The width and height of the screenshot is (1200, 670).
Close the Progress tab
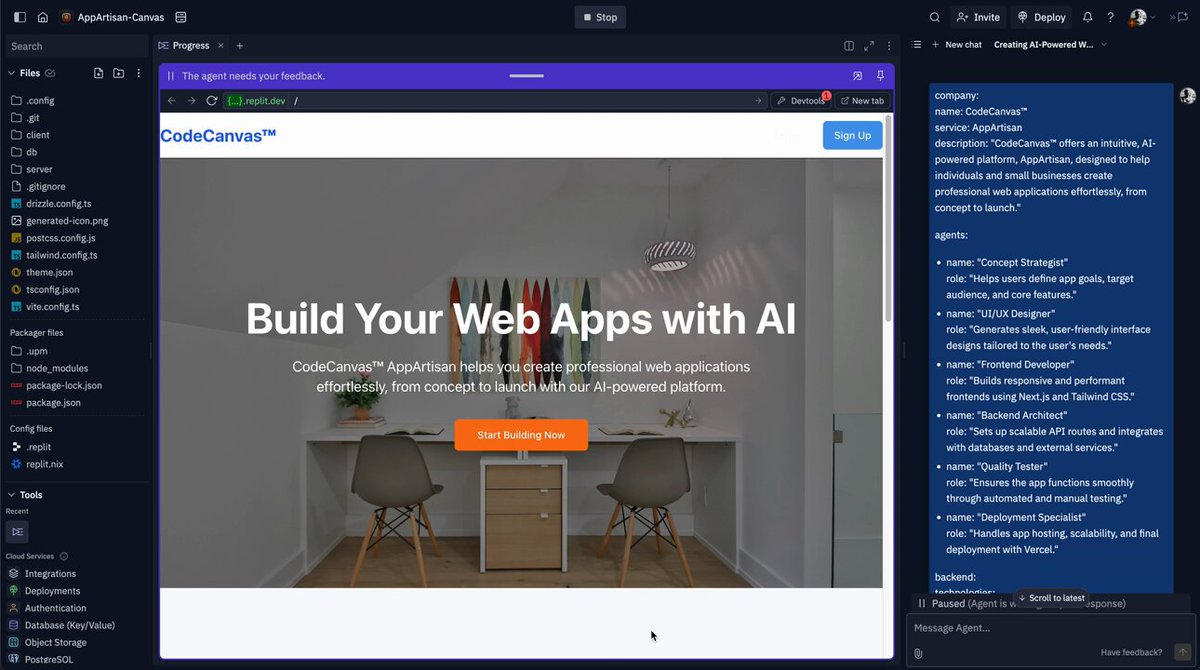click(221, 45)
